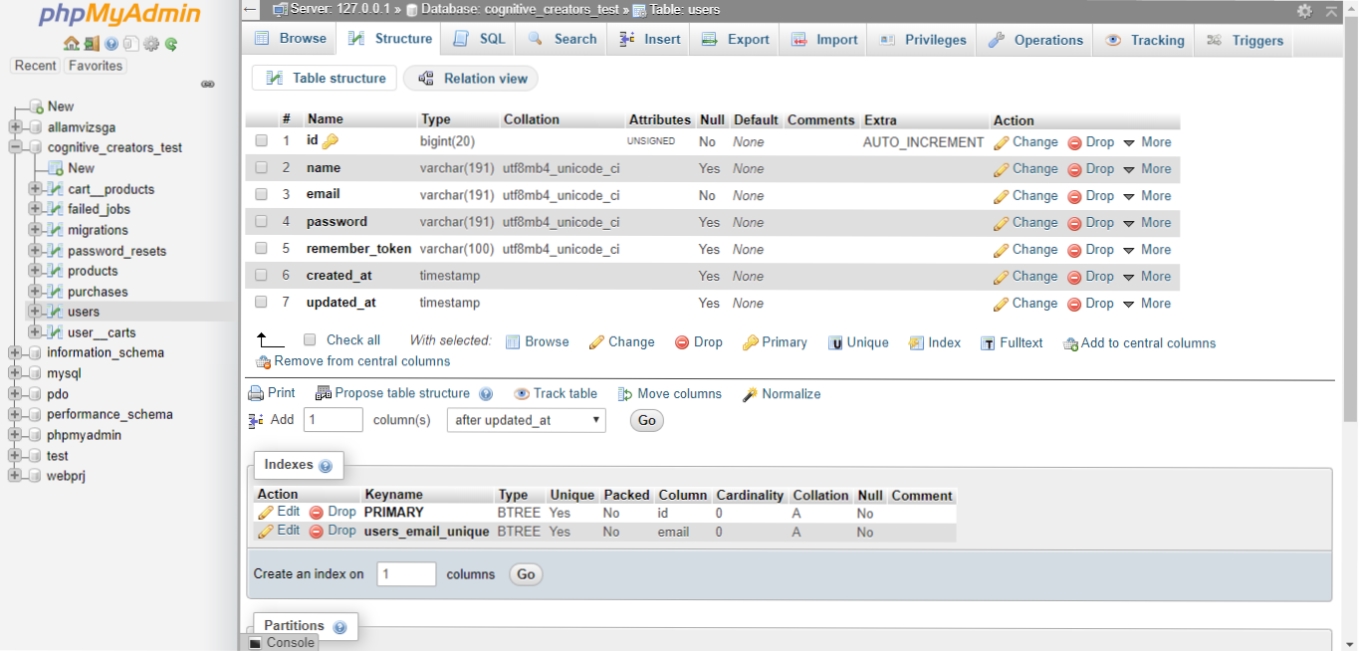The height and width of the screenshot is (651, 1360).
Task: Click the log out door icon
Action: click(91, 44)
